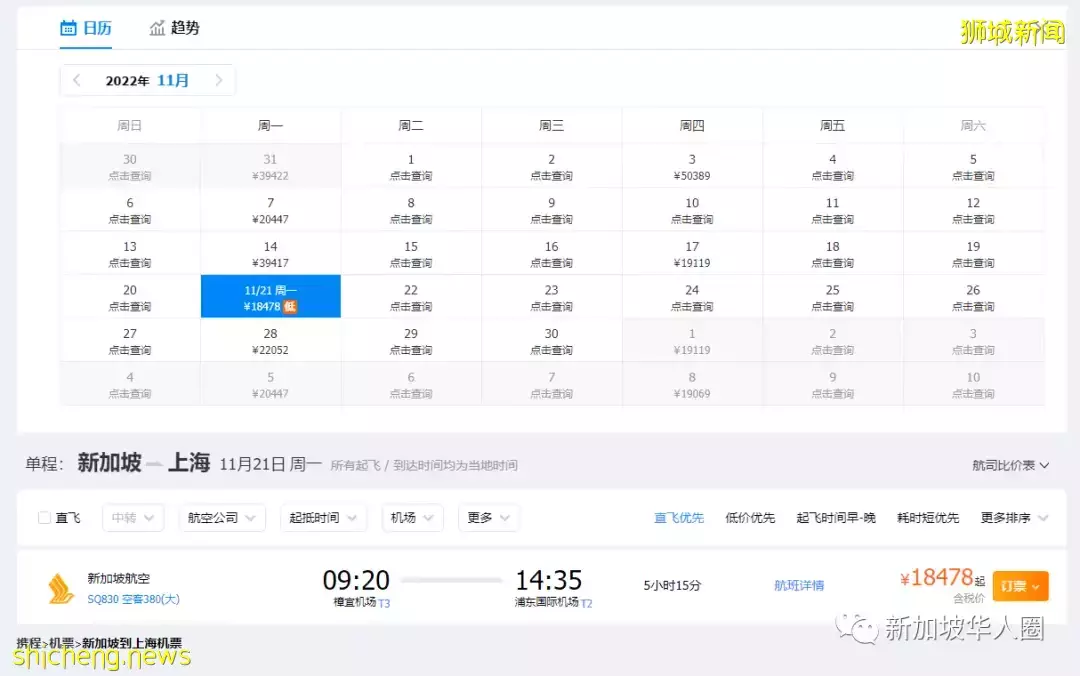Open the 中转 transfer dropdown

point(132,517)
